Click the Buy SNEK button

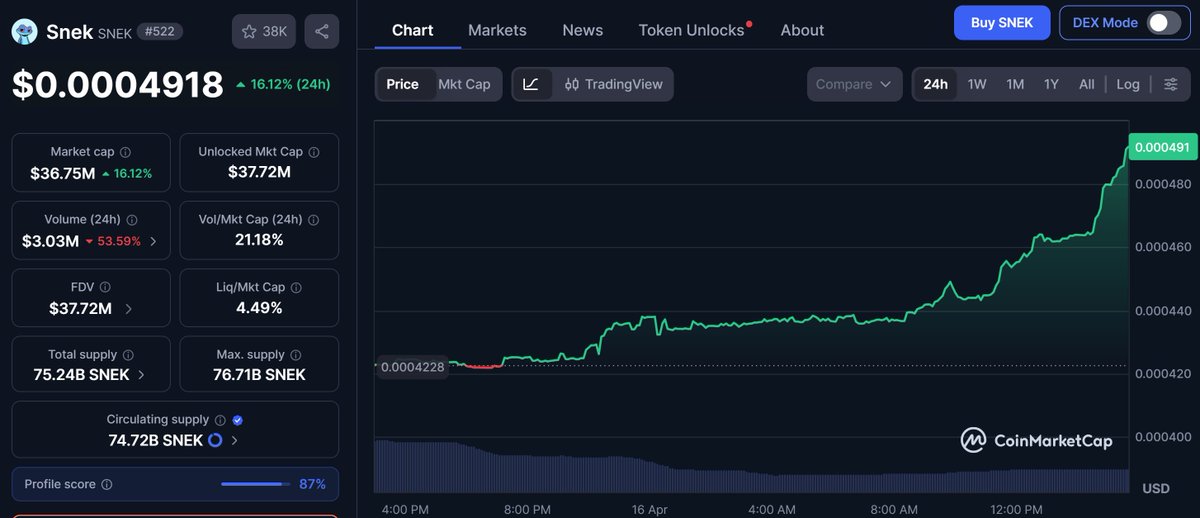[1001, 23]
